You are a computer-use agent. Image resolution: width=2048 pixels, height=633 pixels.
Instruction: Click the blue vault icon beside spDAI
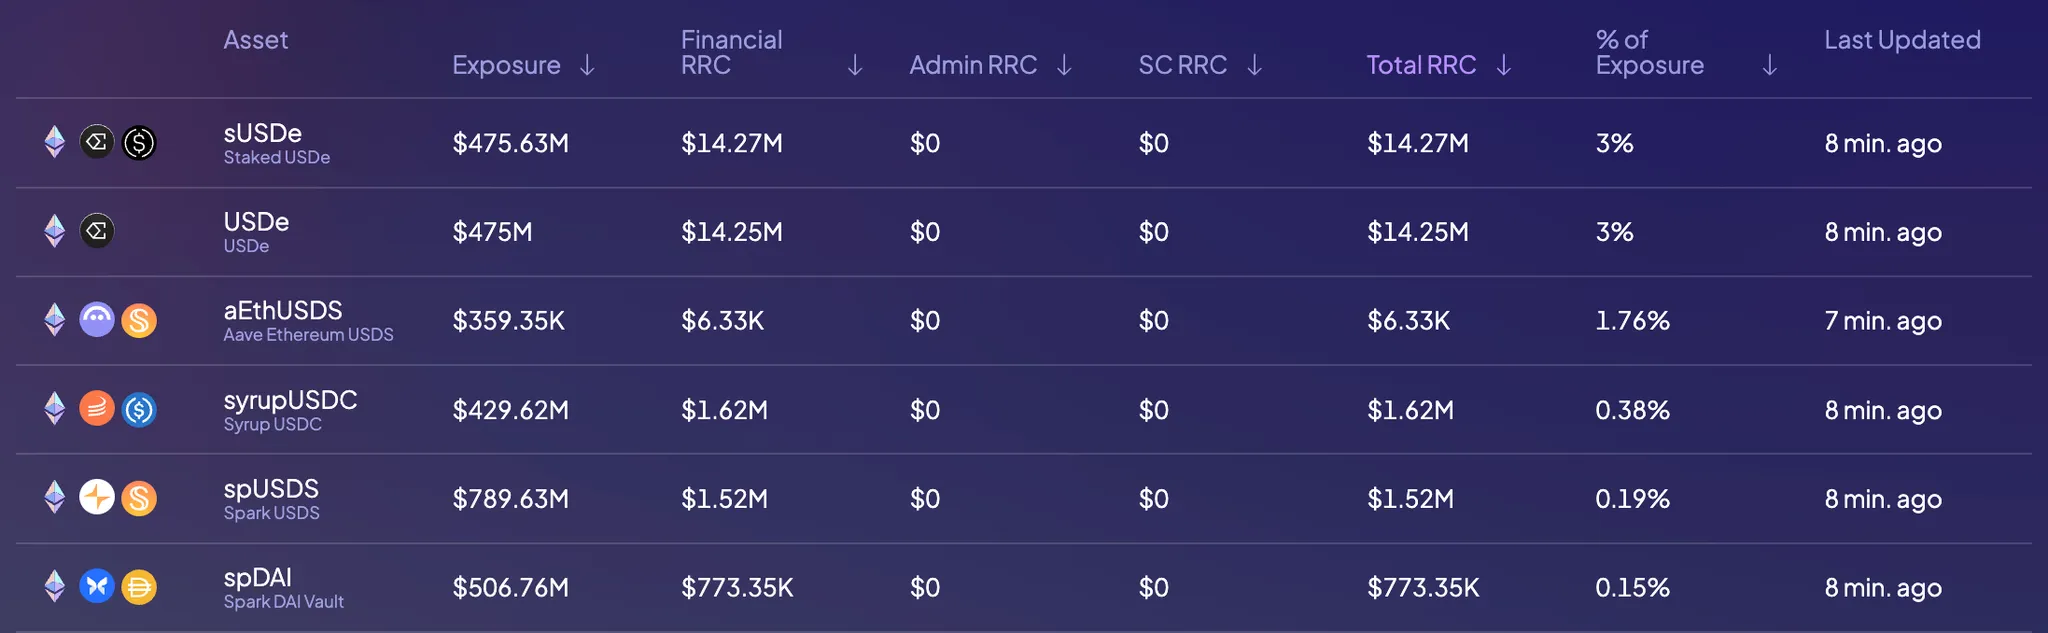click(x=97, y=587)
